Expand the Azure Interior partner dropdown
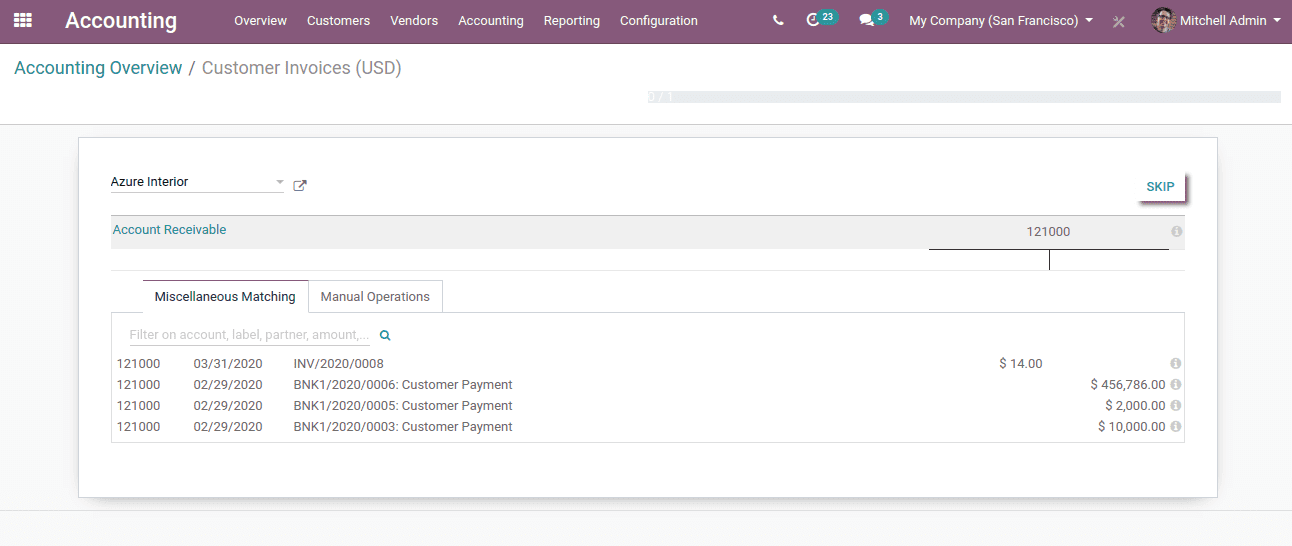Viewport: 1292px width, 546px height. click(280, 182)
